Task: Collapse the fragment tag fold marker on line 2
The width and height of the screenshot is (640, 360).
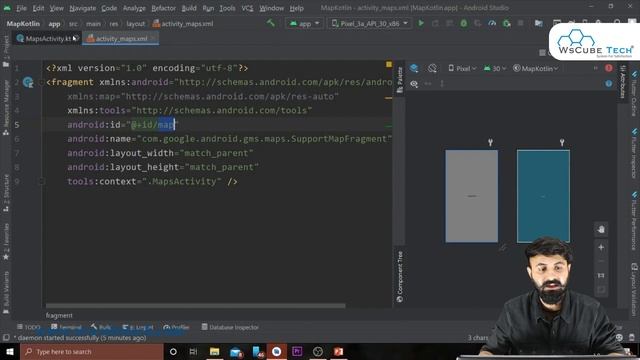Action: [41, 82]
